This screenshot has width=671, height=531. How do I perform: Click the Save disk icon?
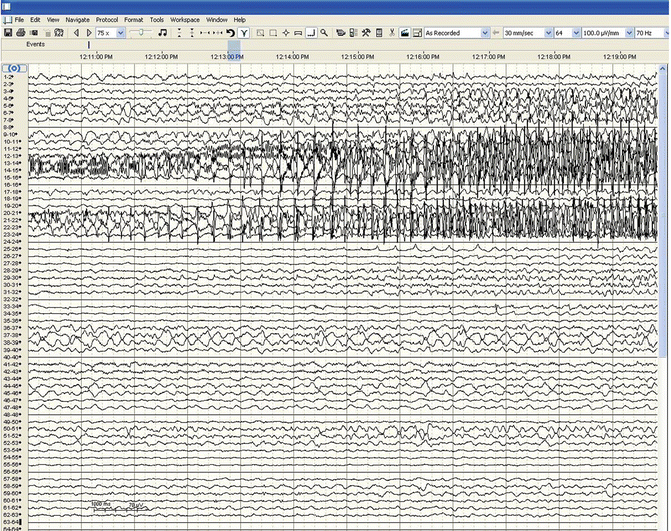8,33
